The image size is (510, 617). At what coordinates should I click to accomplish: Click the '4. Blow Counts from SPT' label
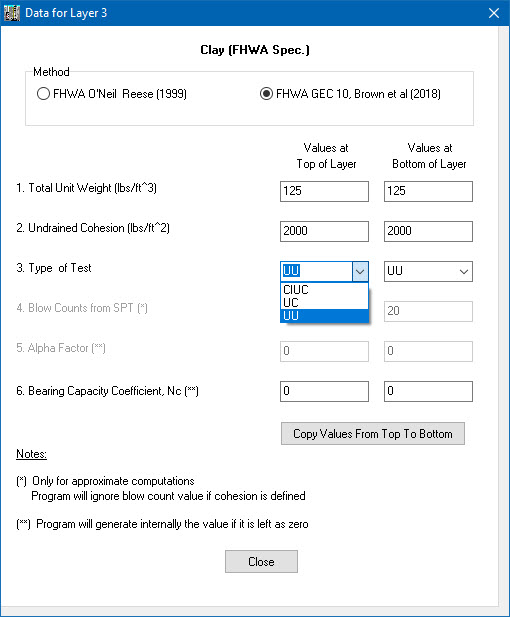[x=82, y=308]
